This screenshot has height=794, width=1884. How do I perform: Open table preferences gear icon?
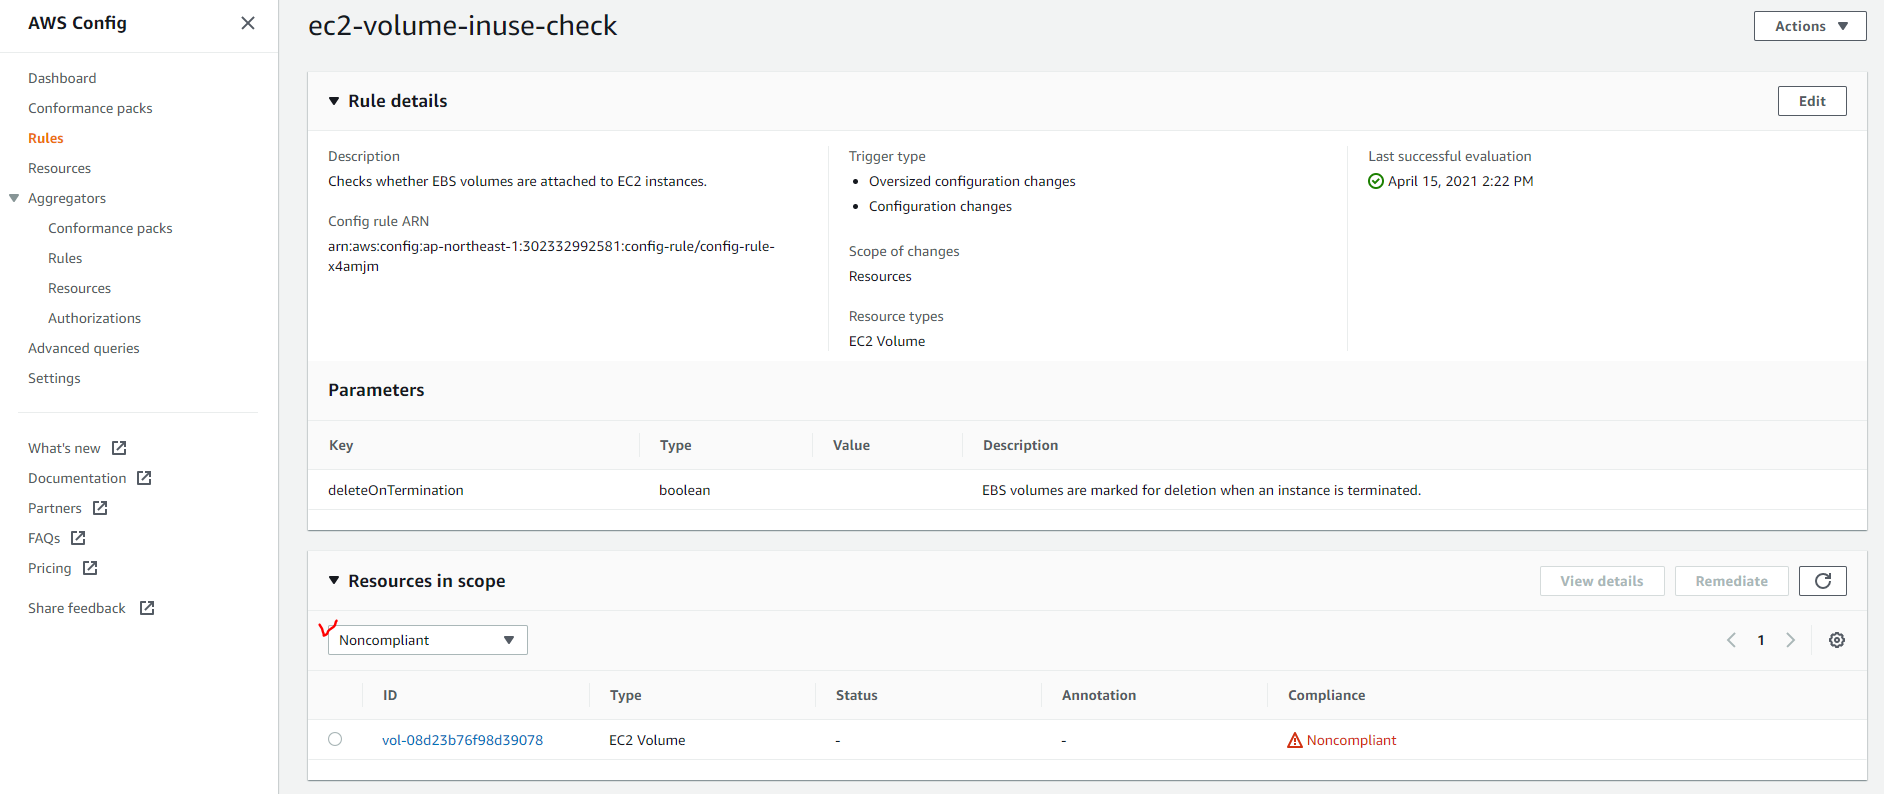tap(1837, 640)
